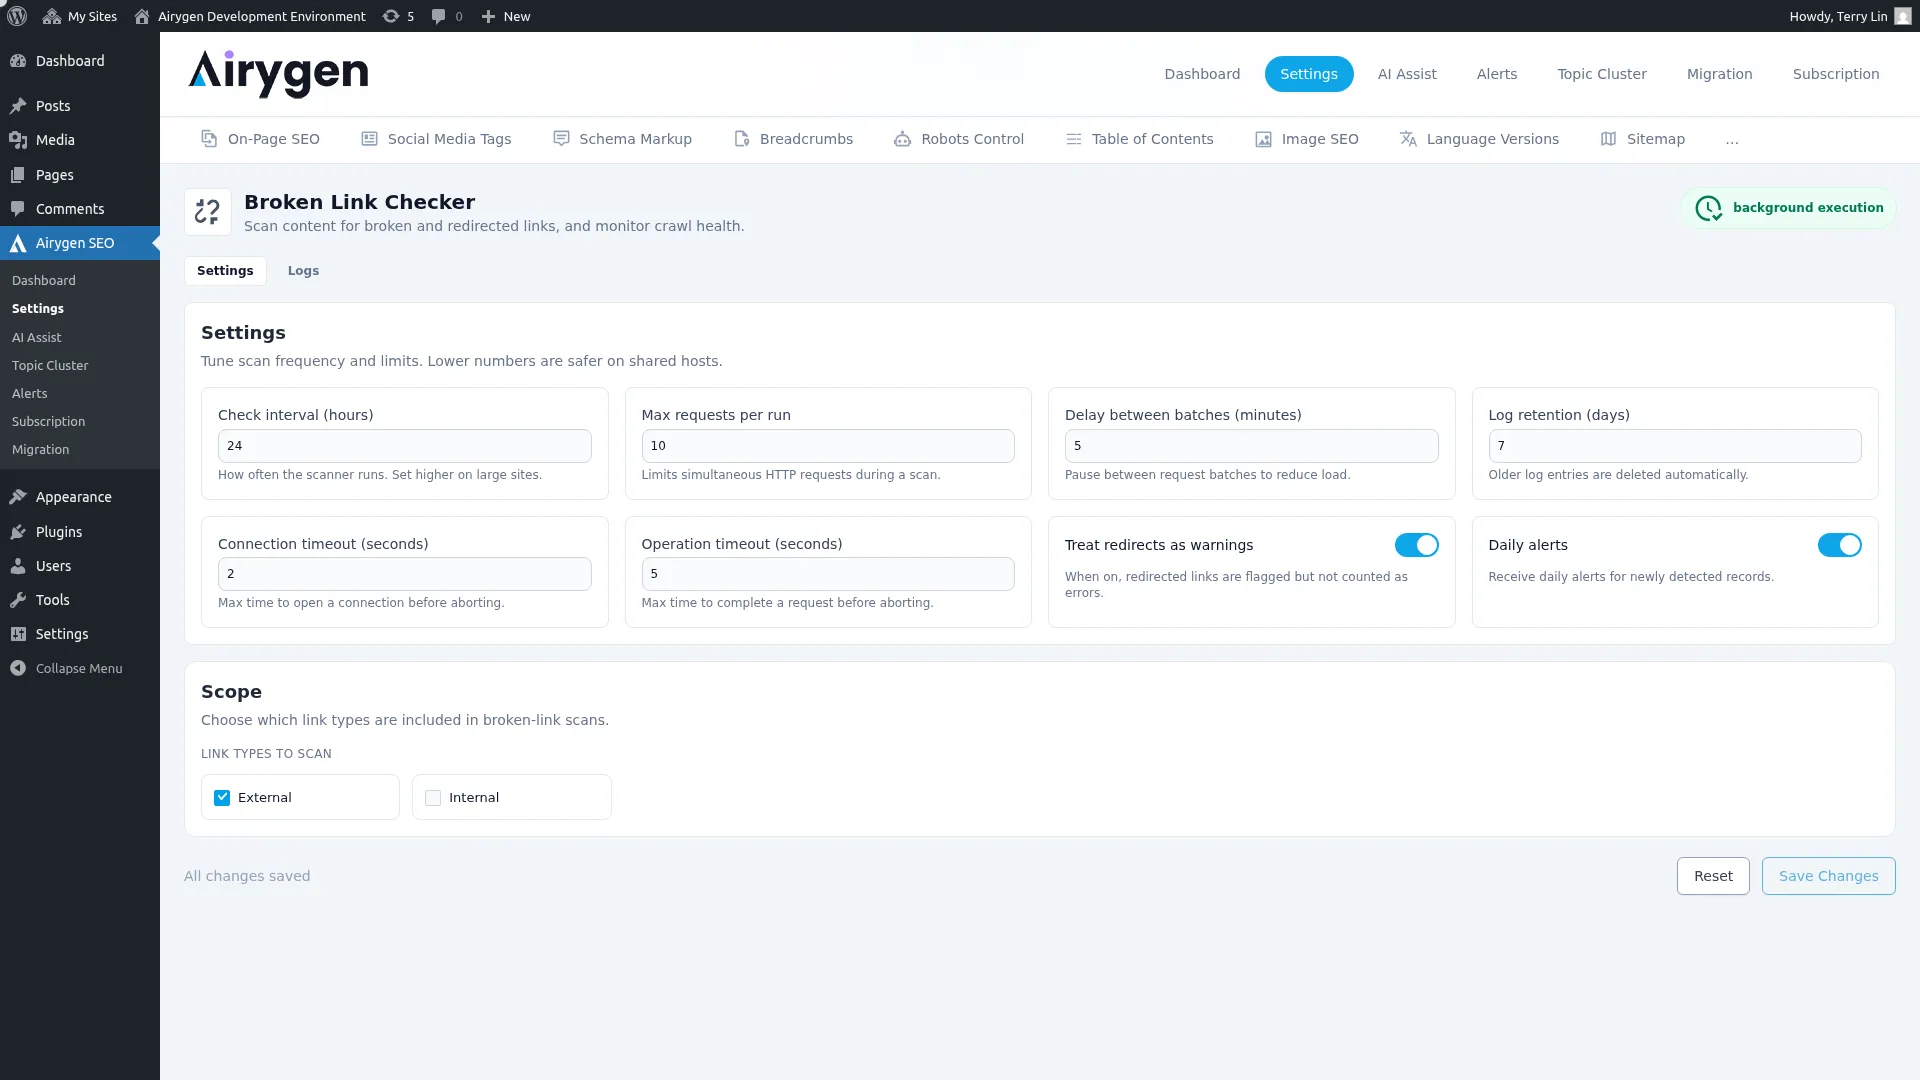Expand more sections via ellipsis
This screenshot has width=1920, height=1080.
coord(1732,140)
